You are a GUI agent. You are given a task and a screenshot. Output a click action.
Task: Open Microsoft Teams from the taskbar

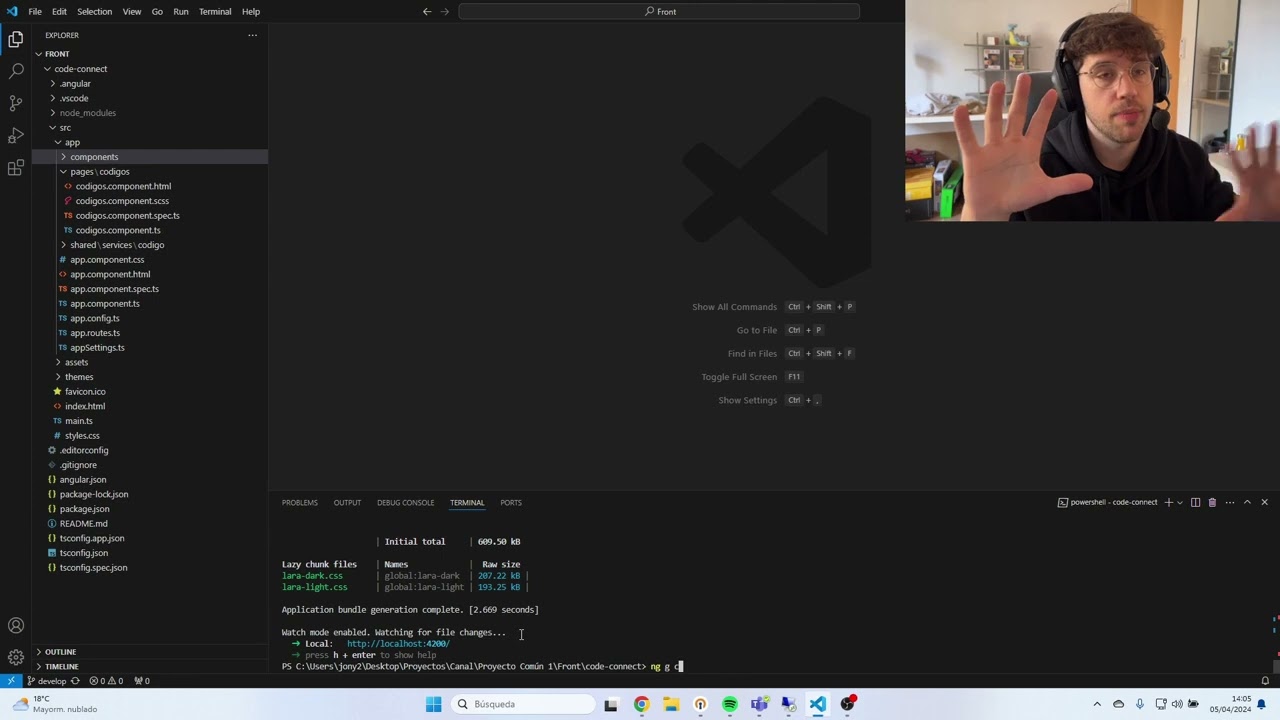[759, 704]
